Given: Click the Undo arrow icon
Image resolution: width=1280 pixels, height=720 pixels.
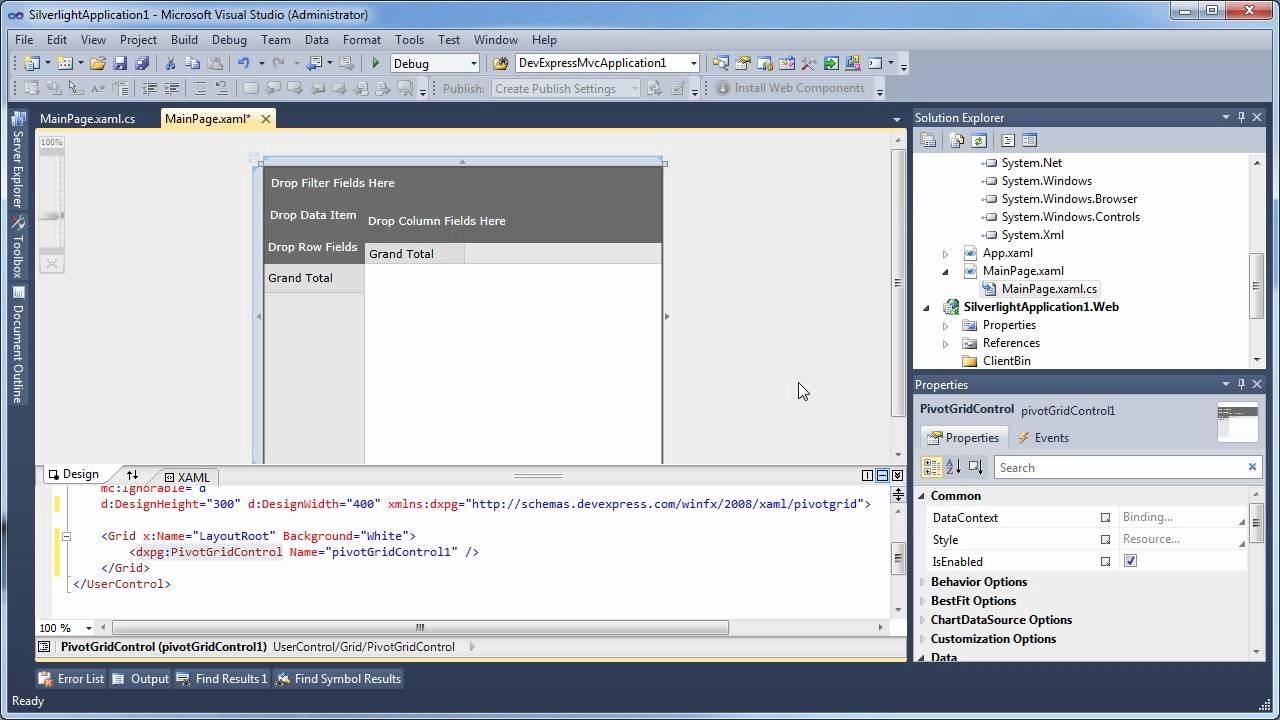Looking at the screenshot, I should 243,63.
